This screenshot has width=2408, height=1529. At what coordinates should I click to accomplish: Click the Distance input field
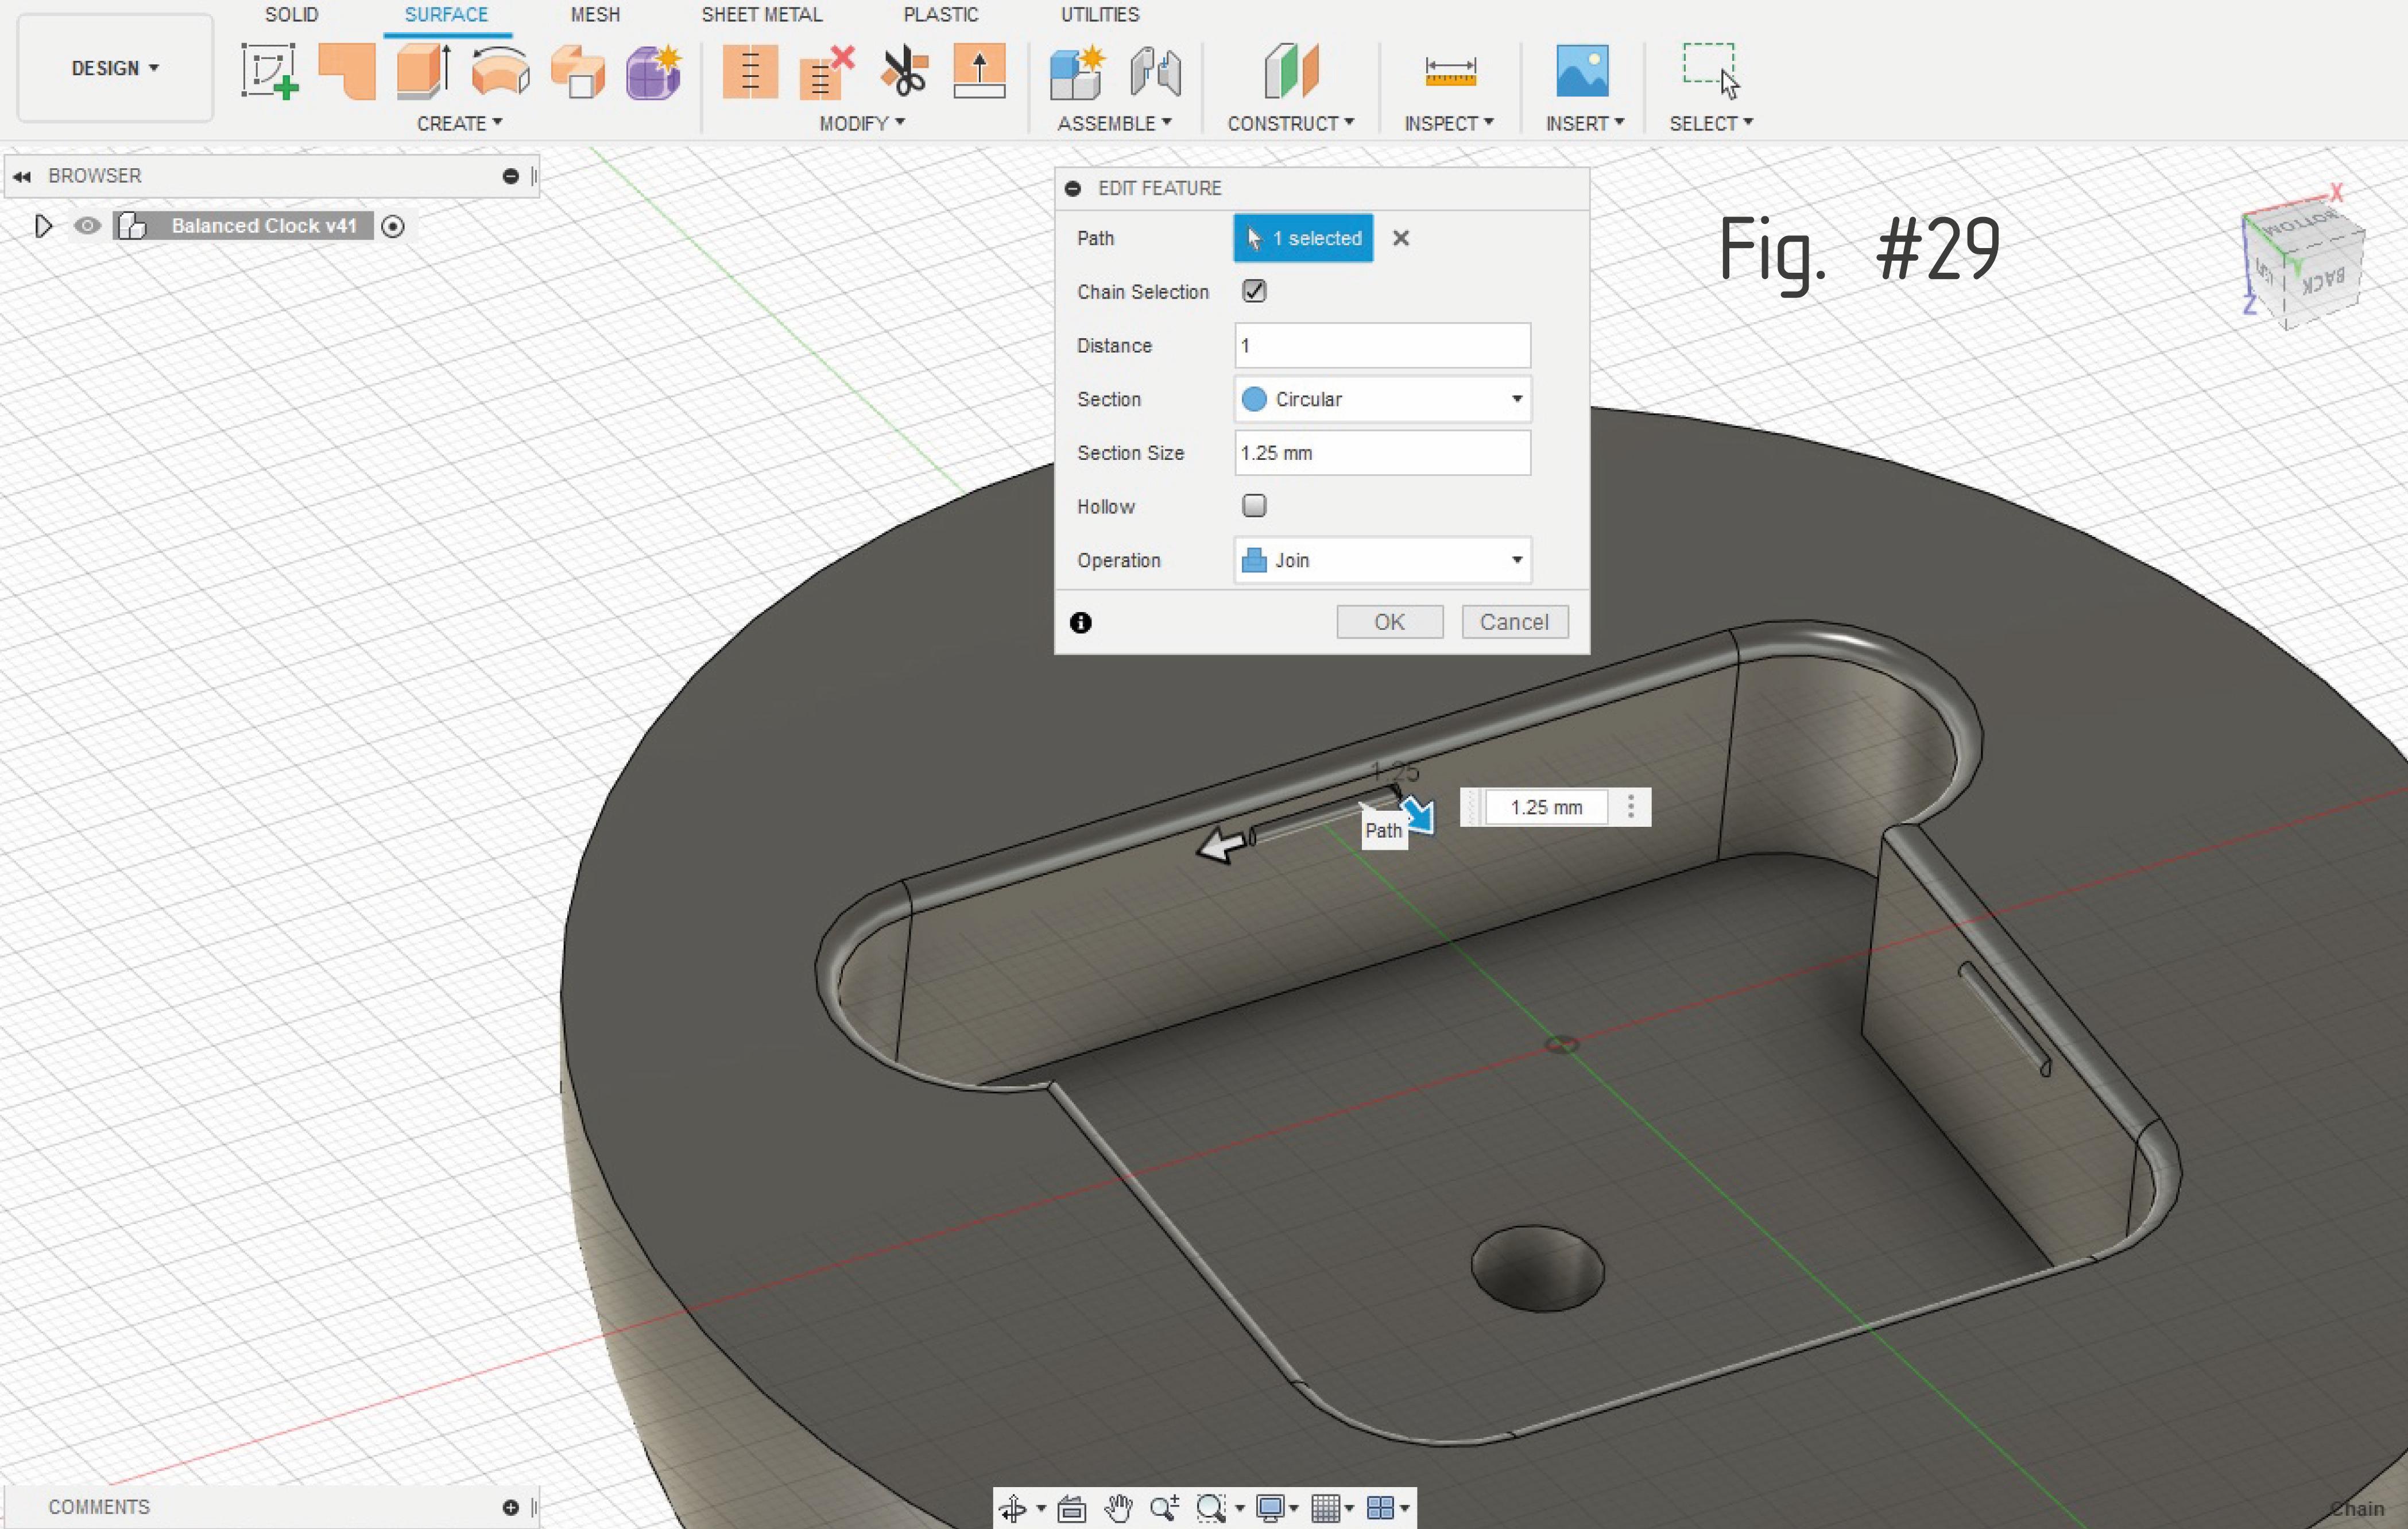pyautogui.click(x=1382, y=346)
